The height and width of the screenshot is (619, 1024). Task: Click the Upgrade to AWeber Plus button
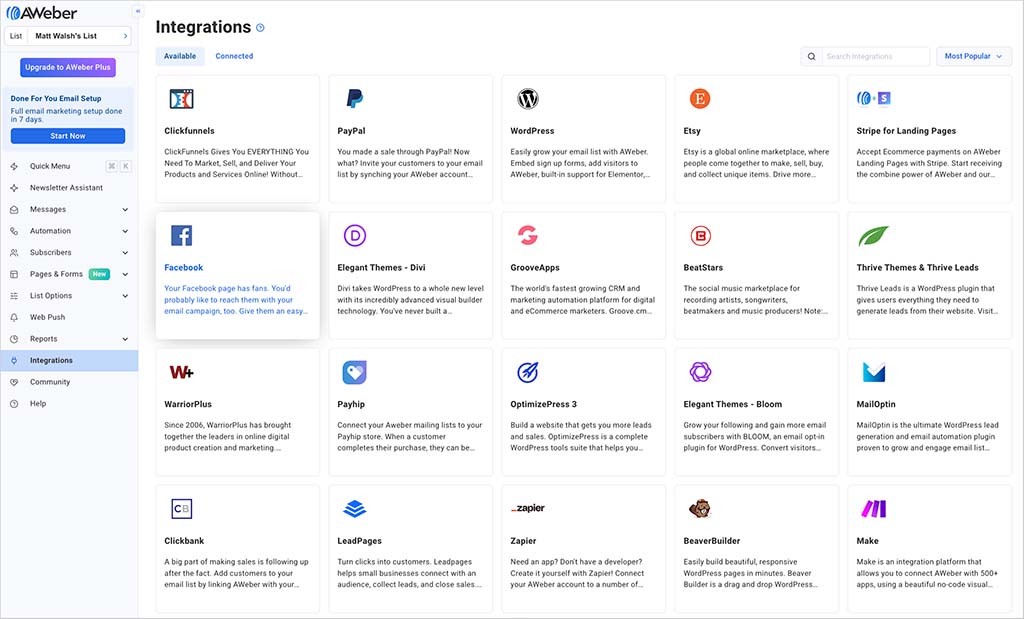pyautogui.click(x=68, y=67)
